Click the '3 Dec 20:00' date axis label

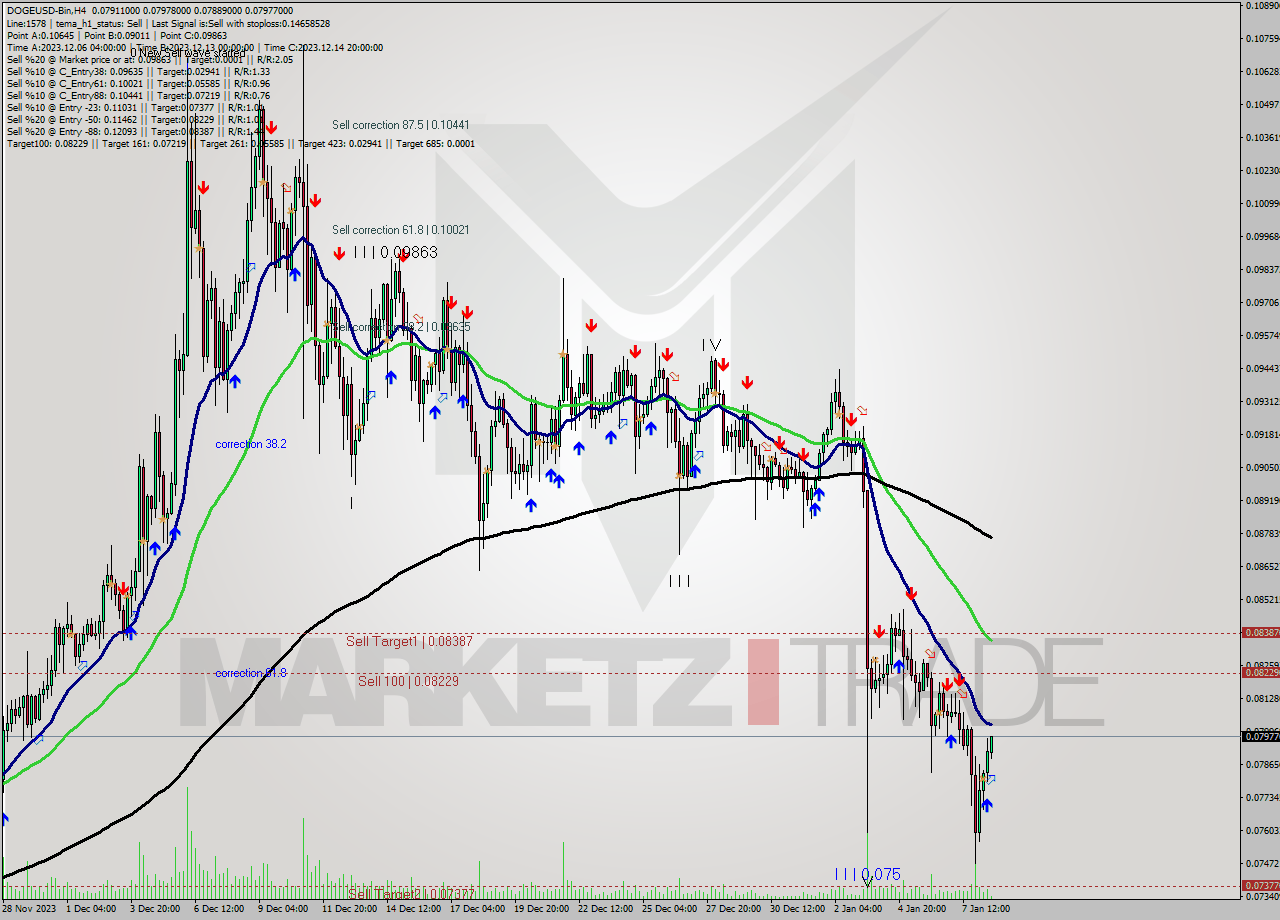[x=154, y=909]
